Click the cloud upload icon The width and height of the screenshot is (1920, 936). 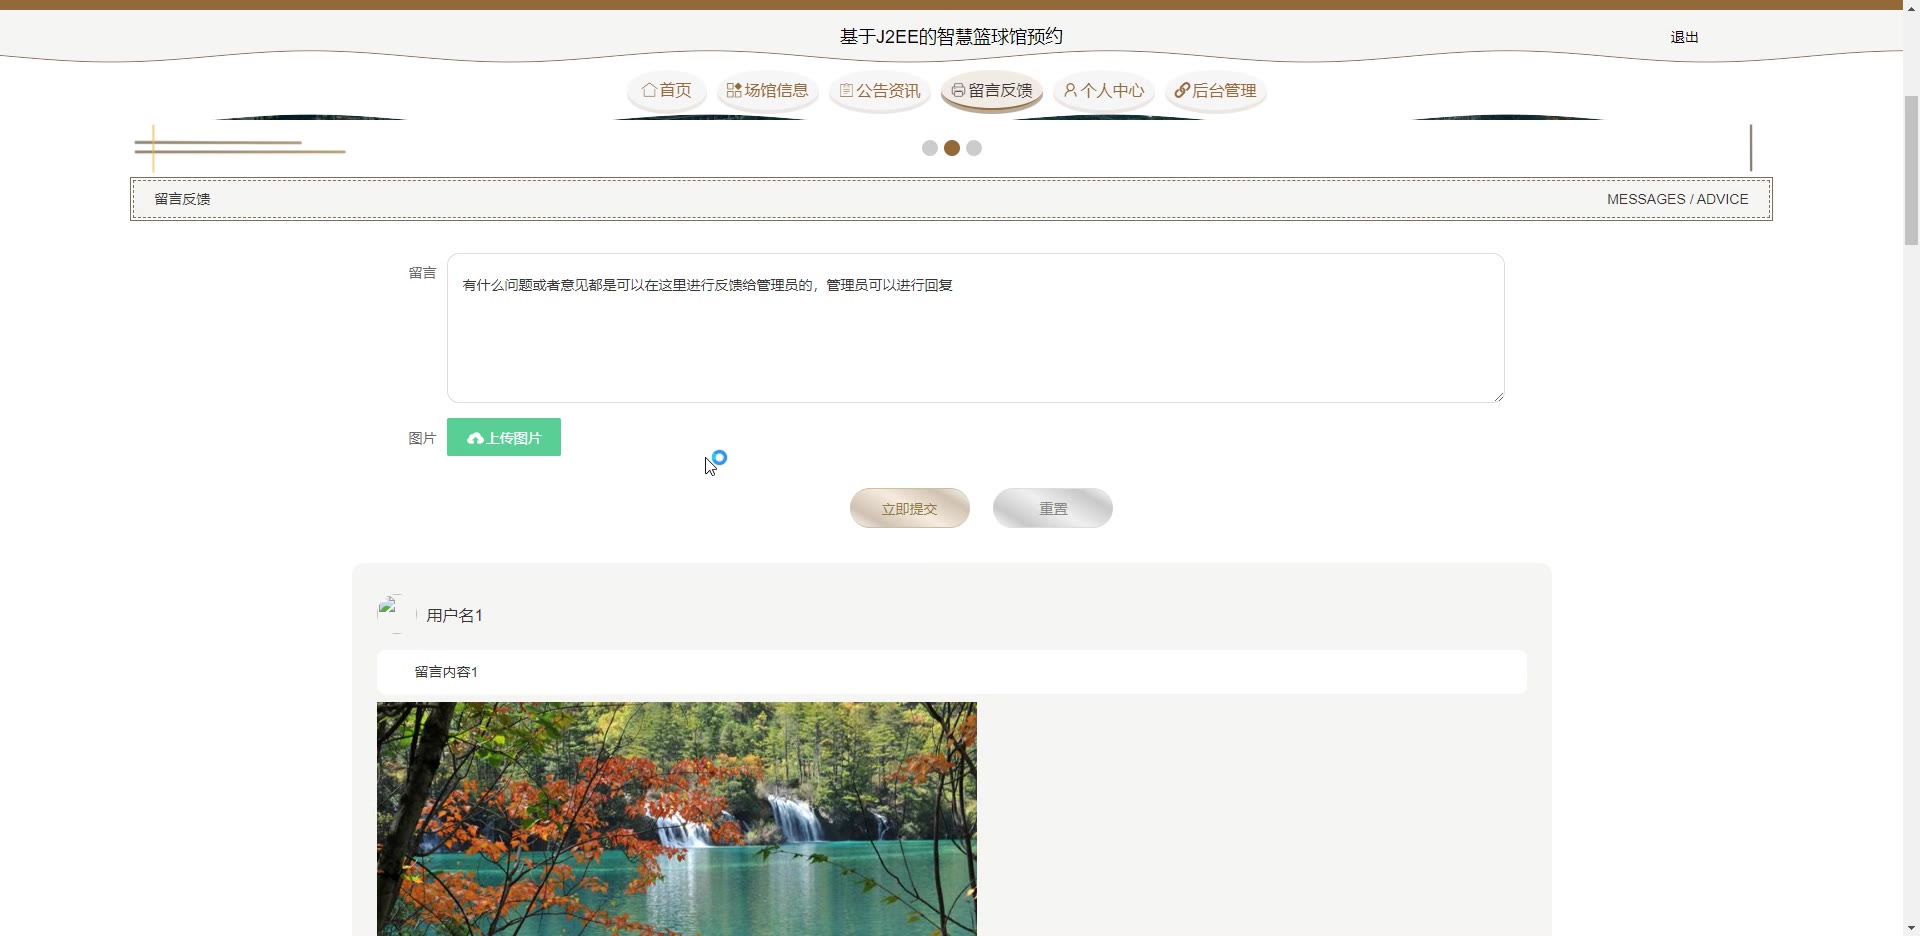point(475,438)
